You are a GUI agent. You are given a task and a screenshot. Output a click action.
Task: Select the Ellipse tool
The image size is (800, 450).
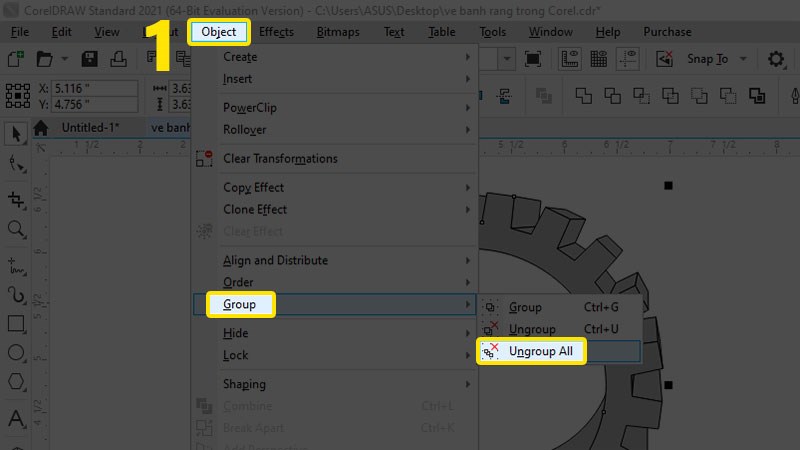(16, 353)
